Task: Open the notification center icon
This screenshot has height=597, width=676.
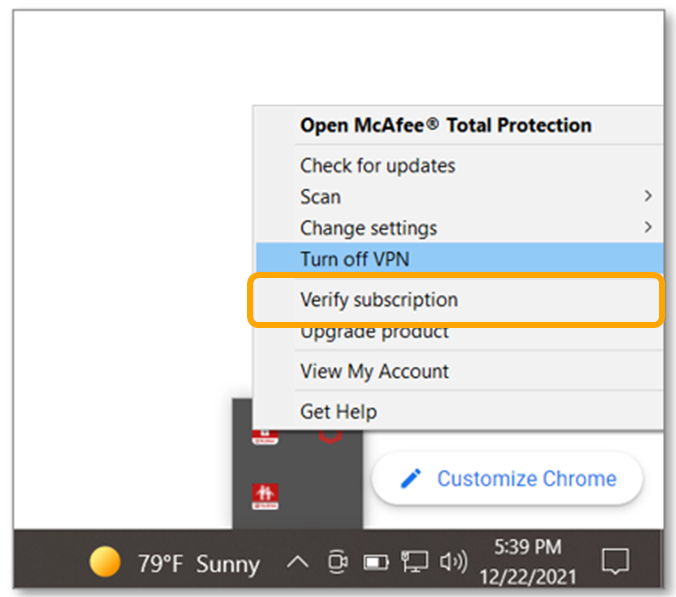Action: pyautogui.click(x=615, y=563)
